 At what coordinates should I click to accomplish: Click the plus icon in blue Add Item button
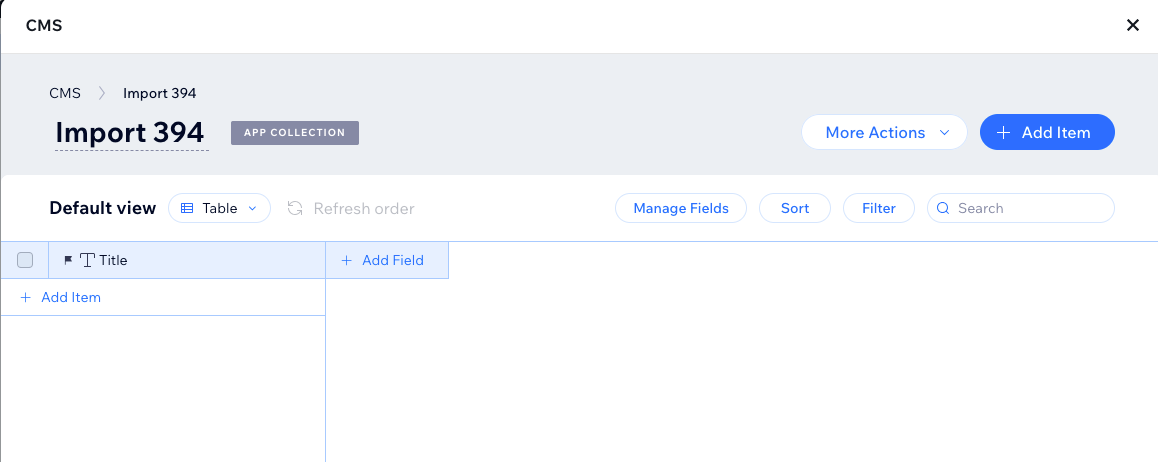coord(1003,132)
